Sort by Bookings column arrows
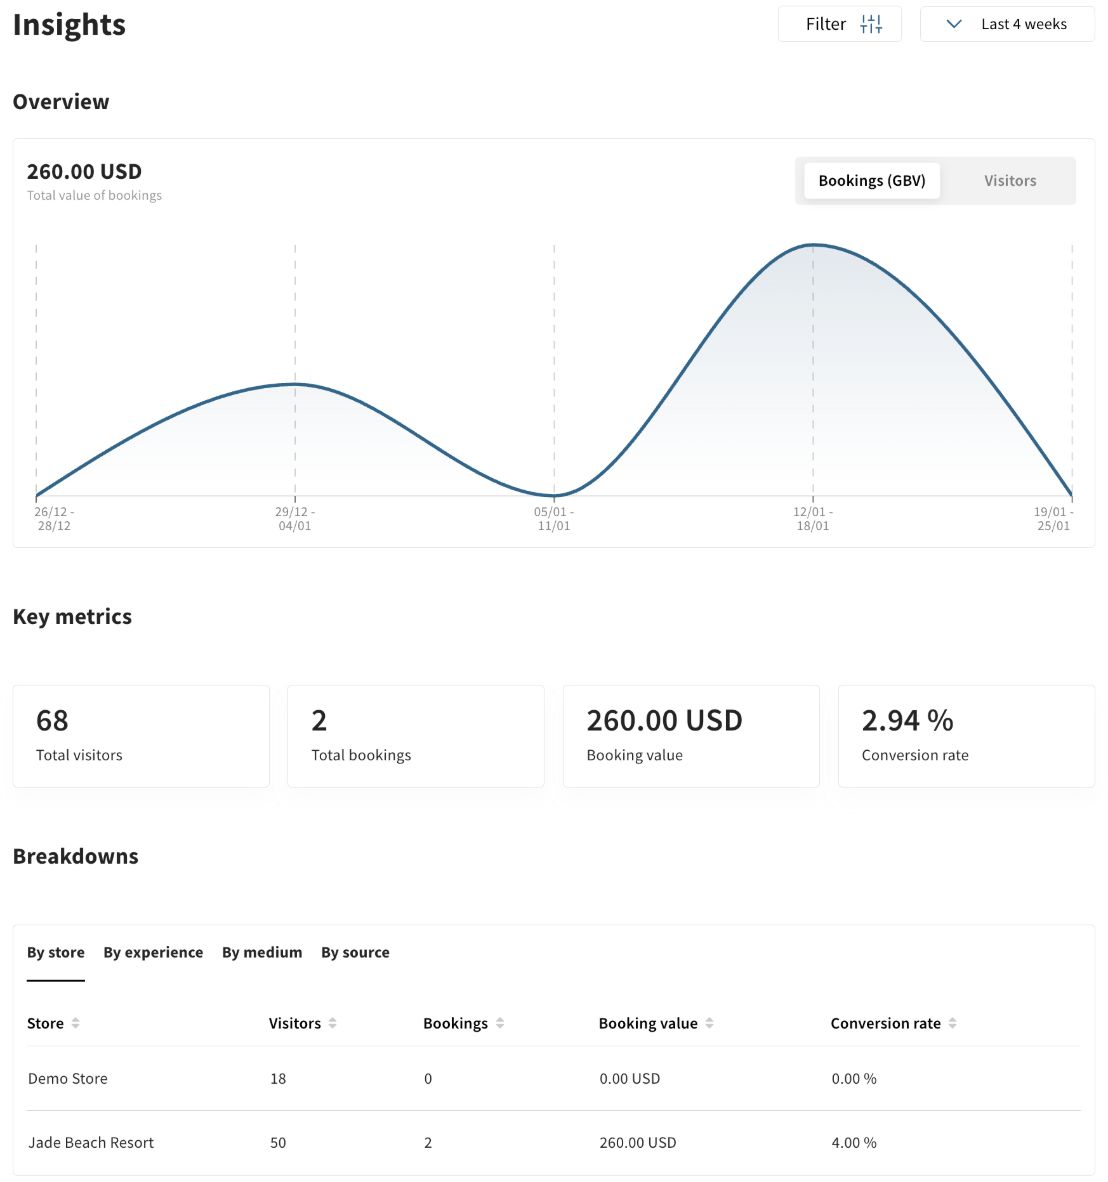The image size is (1108, 1182). click(x=500, y=1023)
